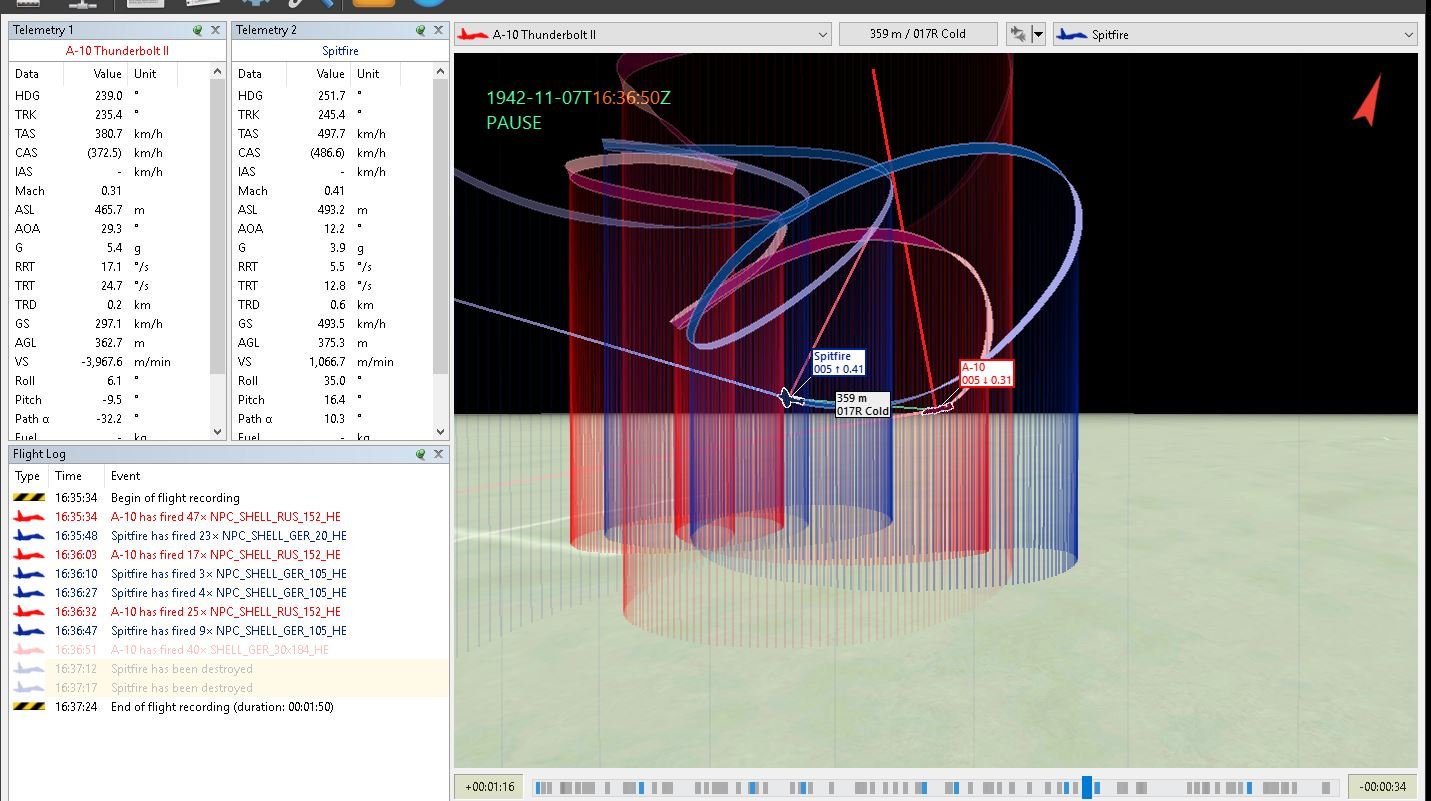Click the hazard stripe icon on End of flight recording
Image resolution: width=1431 pixels, height=801 pixels.
click(29, 707)
